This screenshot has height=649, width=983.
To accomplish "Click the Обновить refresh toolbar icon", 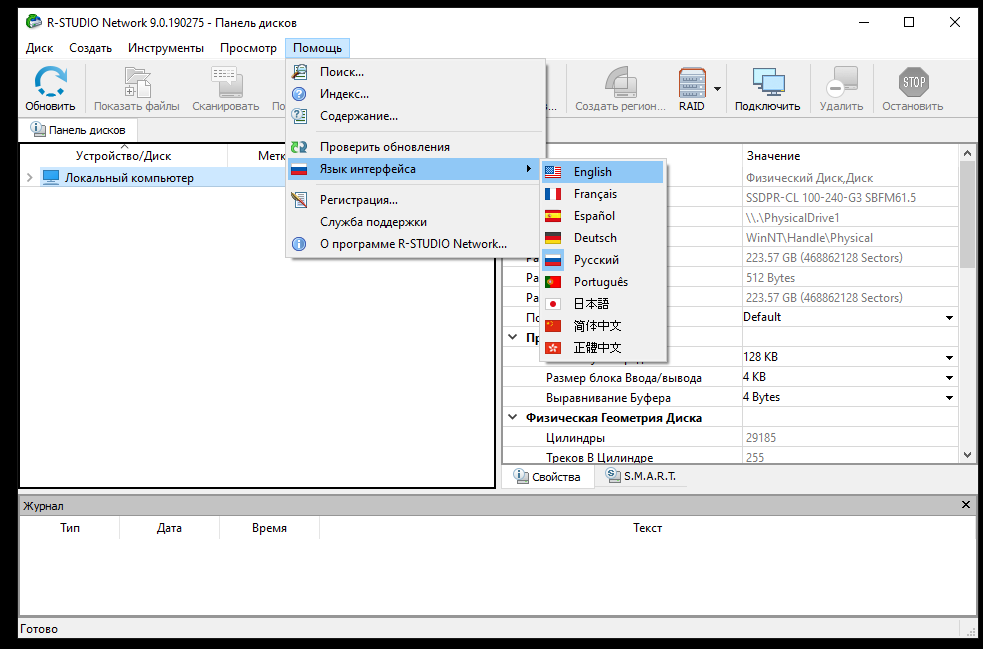I will 50,88.
